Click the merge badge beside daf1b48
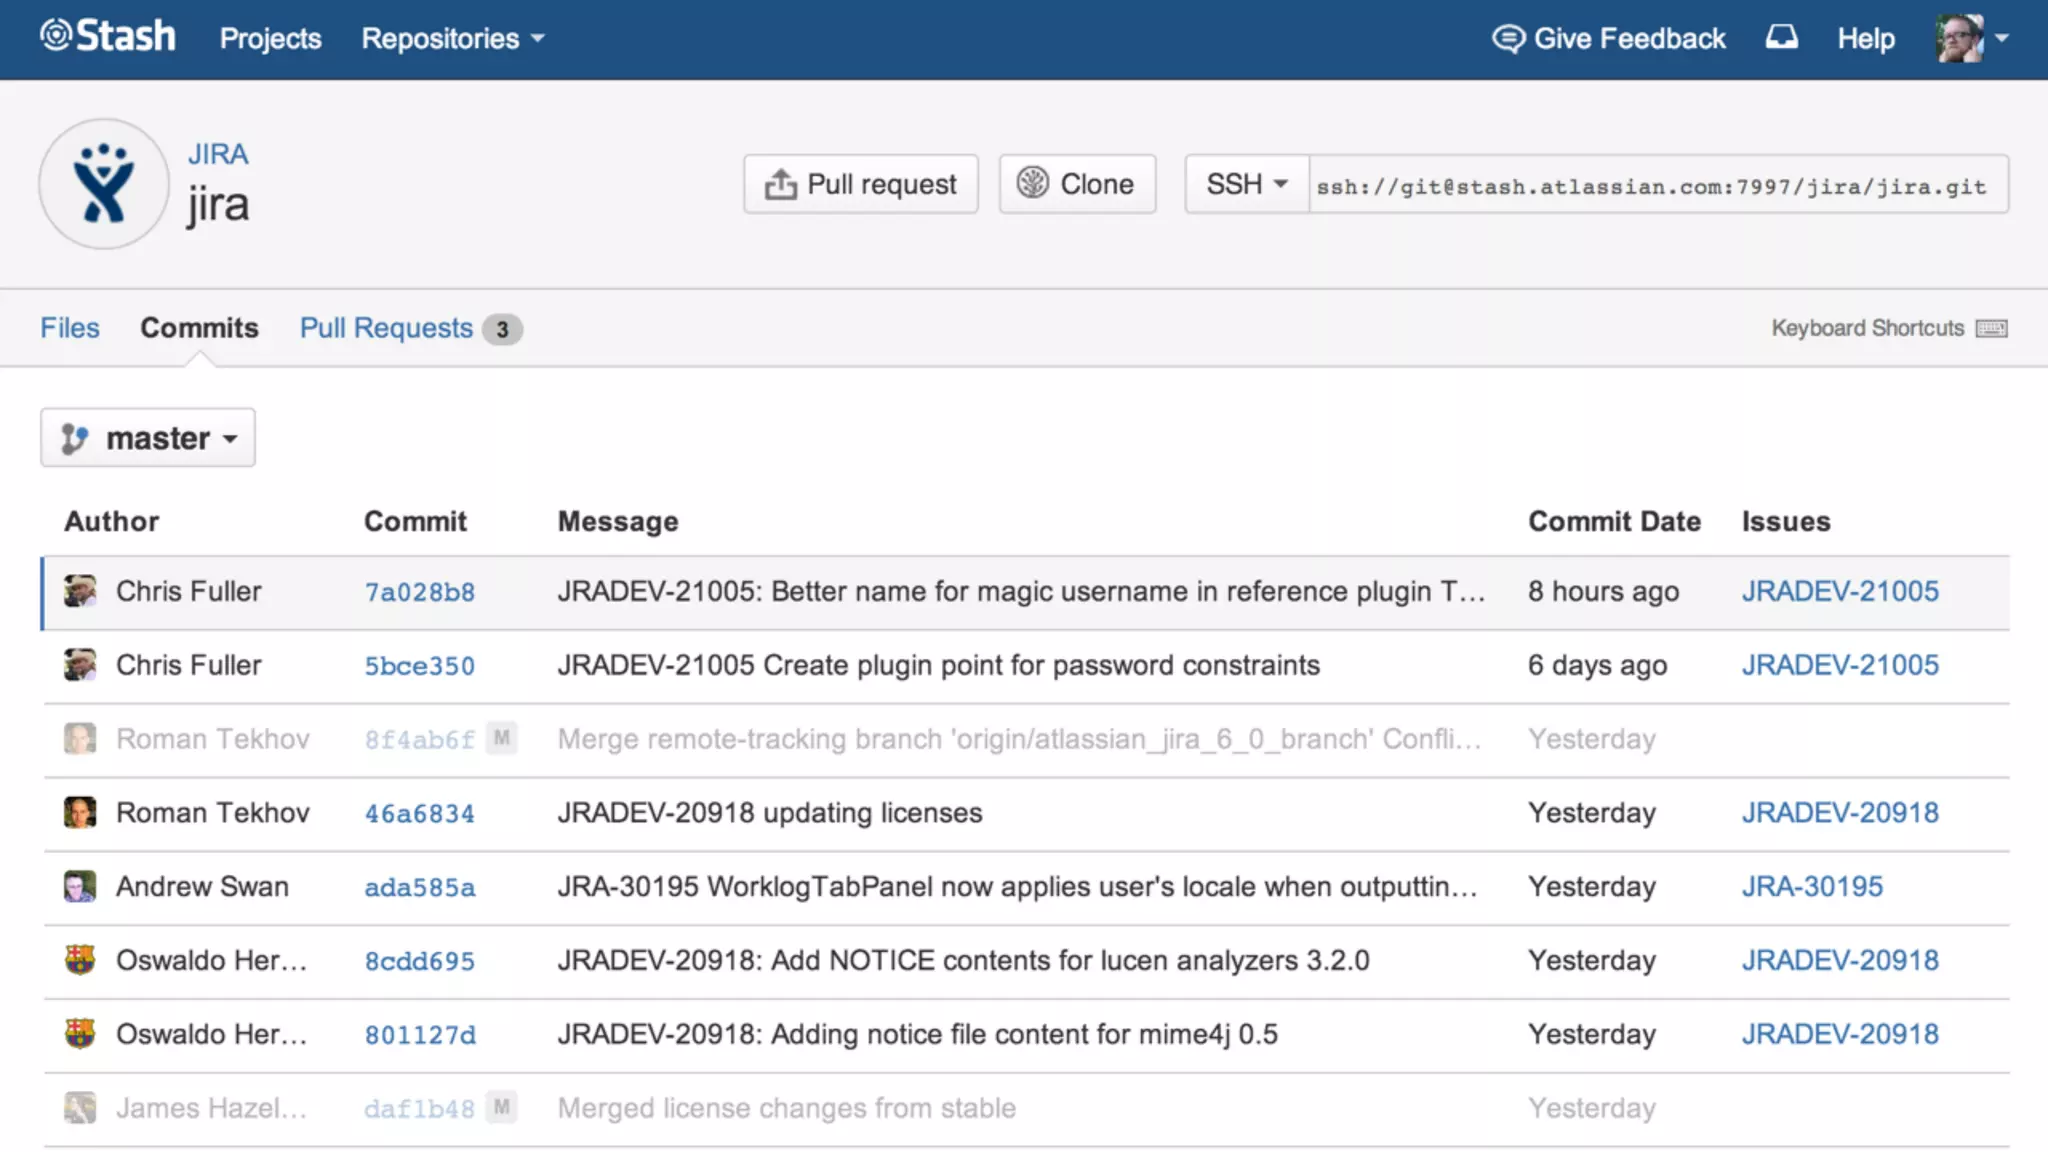Image resolution: width=2048 pixels, height=1152 pixels. click(x=502, y=1108)
